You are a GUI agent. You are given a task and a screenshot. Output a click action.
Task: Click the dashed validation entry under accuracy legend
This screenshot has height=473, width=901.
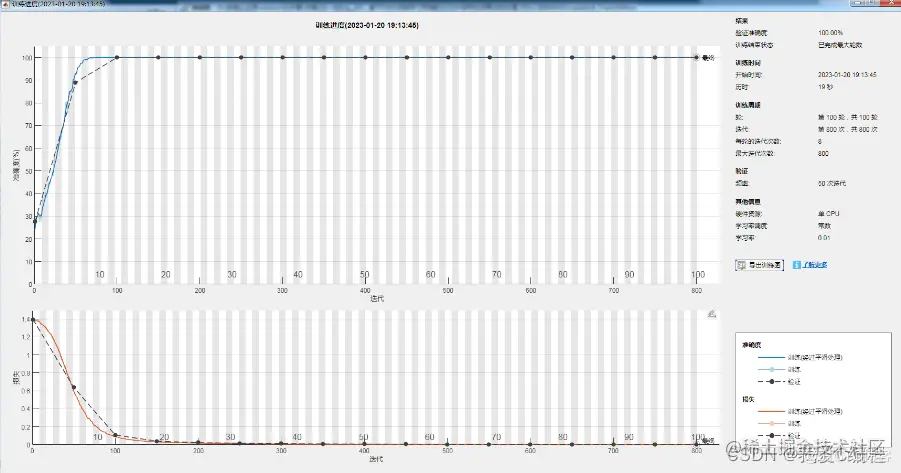[x=779, y=382]
